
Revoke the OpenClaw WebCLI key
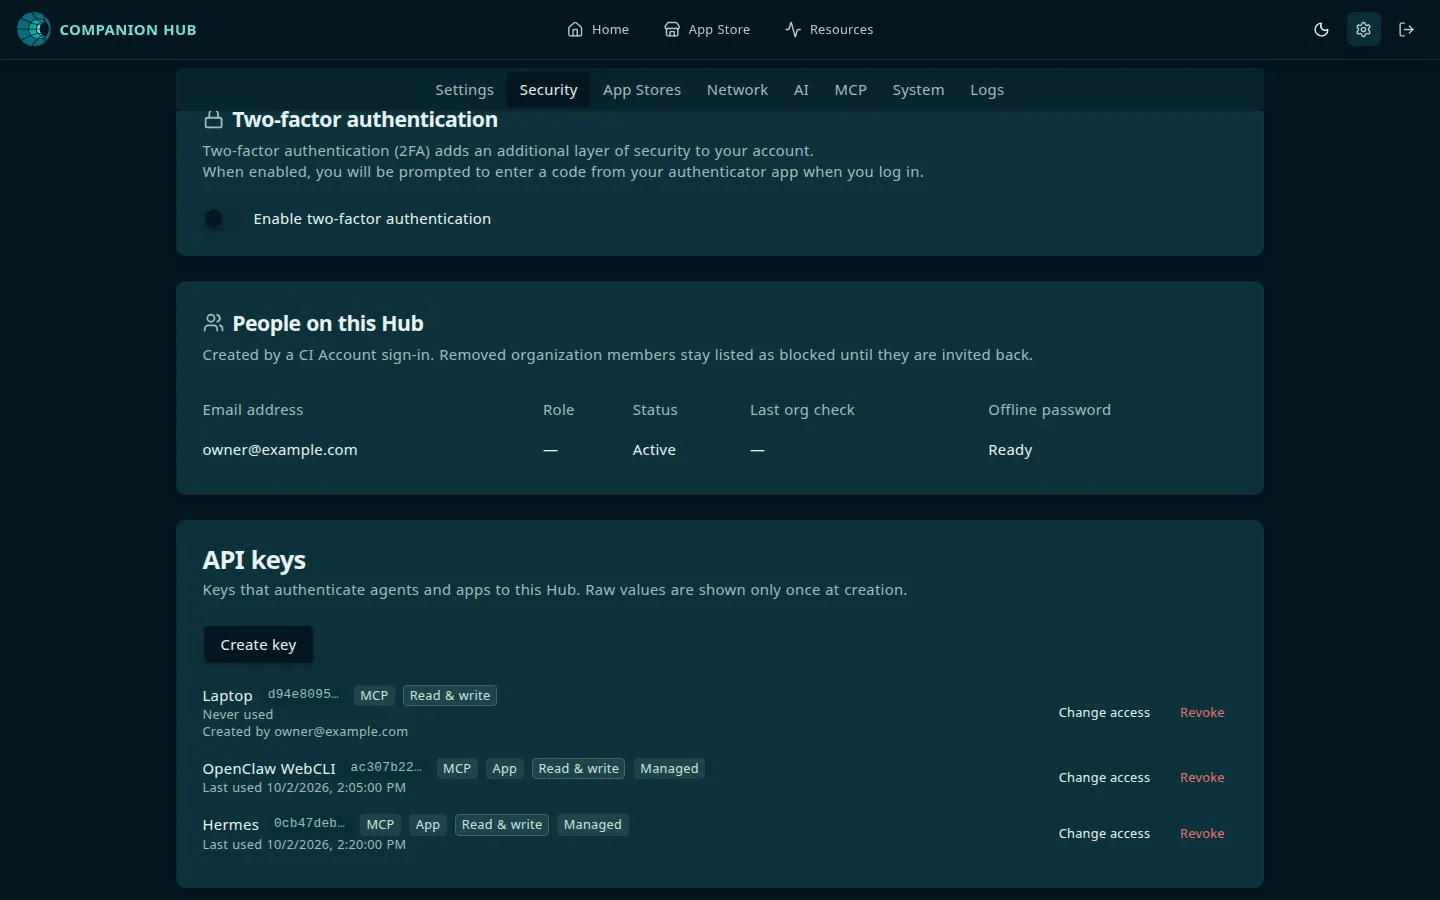coord(1202,778)
